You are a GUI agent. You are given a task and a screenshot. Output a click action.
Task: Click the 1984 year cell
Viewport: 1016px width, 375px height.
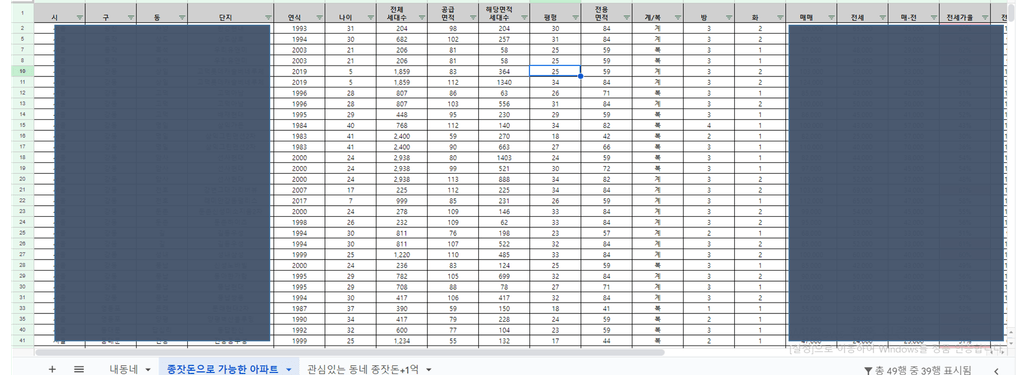[x=299, y=125]
